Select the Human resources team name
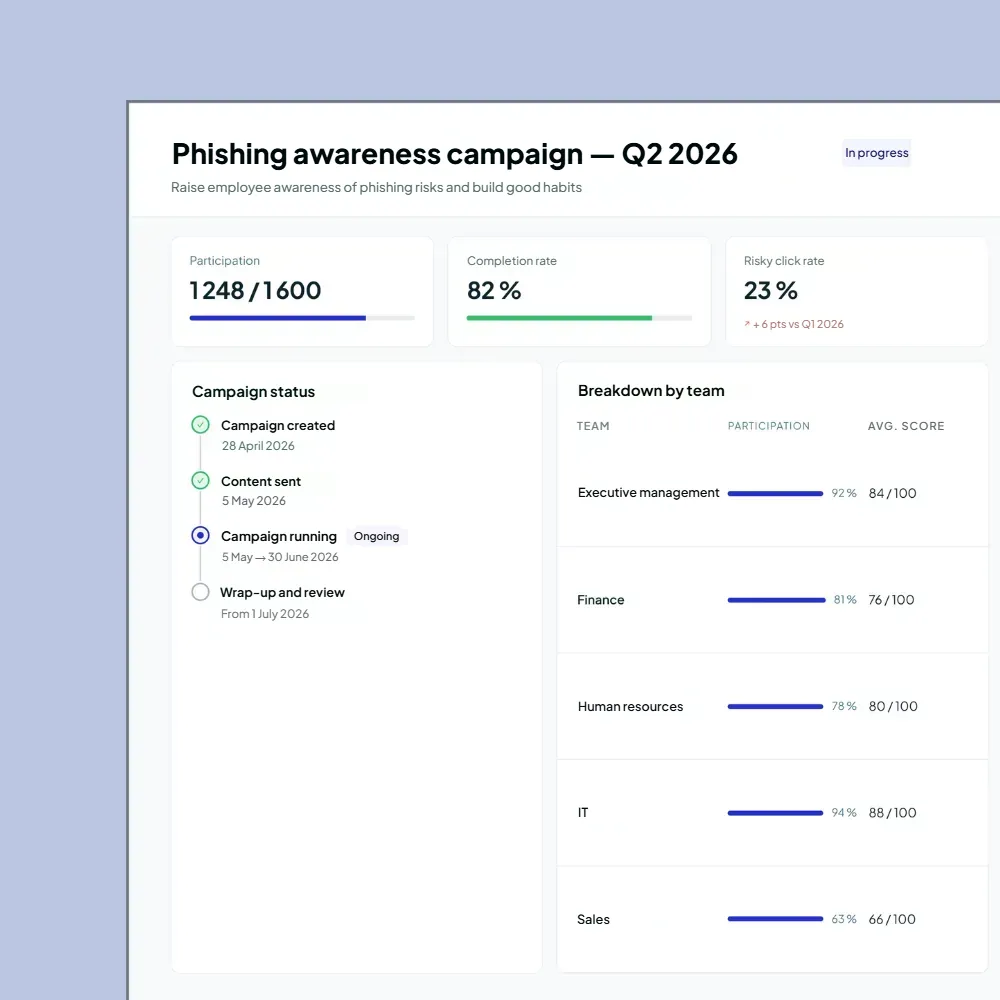Screen dimensions: 1000x1000 [630, 707]
